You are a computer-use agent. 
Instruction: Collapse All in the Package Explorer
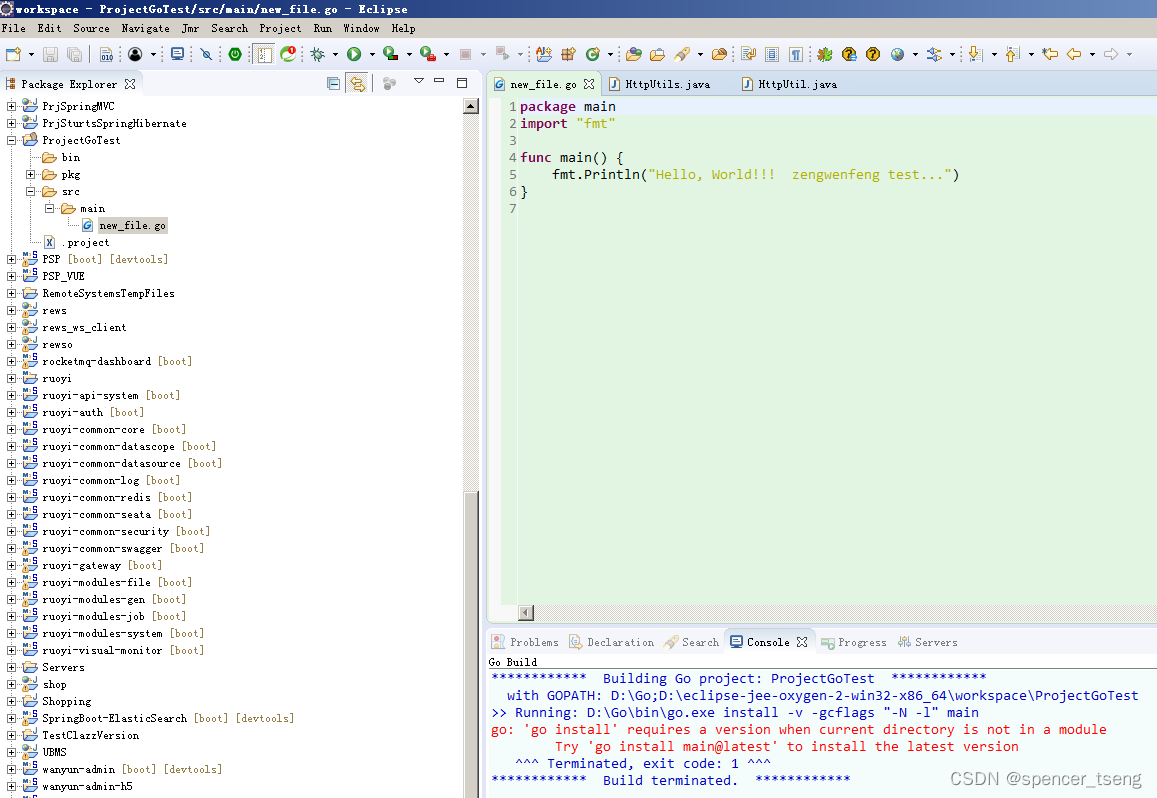pos(332,83)
